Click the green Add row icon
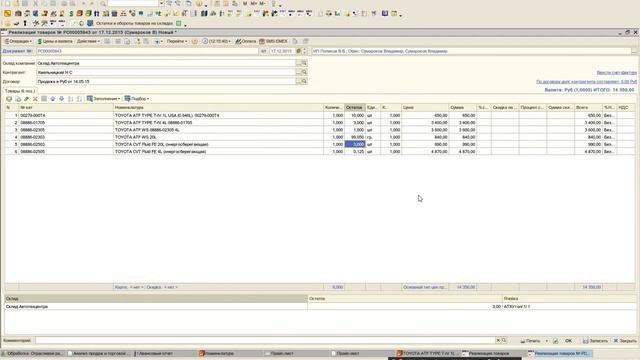This screenshot has height=360, width=640. point(9,99)
